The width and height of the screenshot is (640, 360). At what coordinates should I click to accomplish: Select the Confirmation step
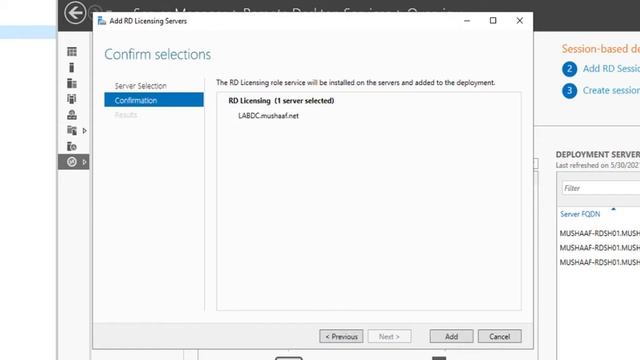point(154,100)
